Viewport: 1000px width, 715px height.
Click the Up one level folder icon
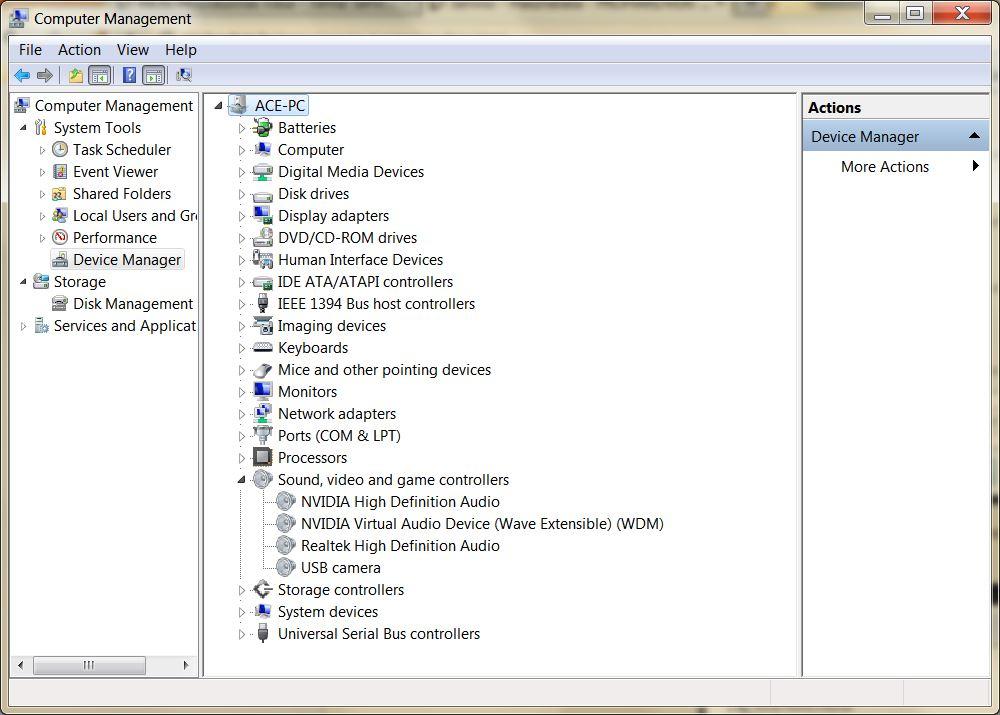click(75, 76)
